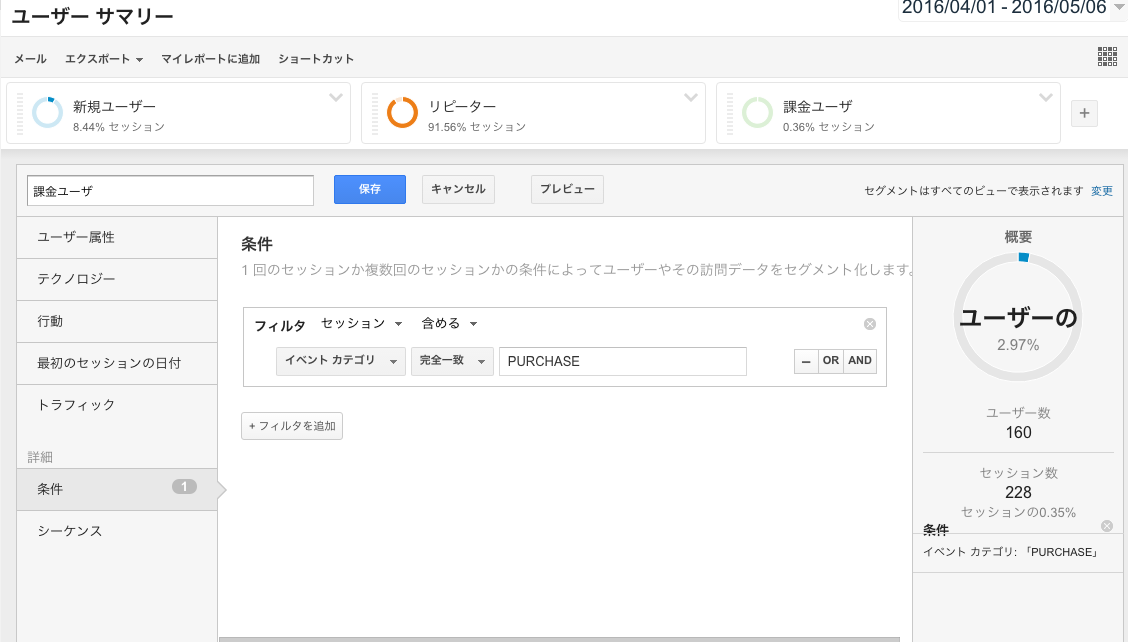Viewport: 1128px width, 642px height.
Task: Click the リピーター orange donut icon
Action: [x=402, y=113]
